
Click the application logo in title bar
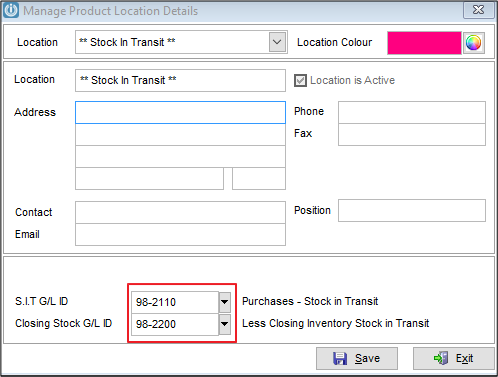pyautogui.click(x=10, y=10)
